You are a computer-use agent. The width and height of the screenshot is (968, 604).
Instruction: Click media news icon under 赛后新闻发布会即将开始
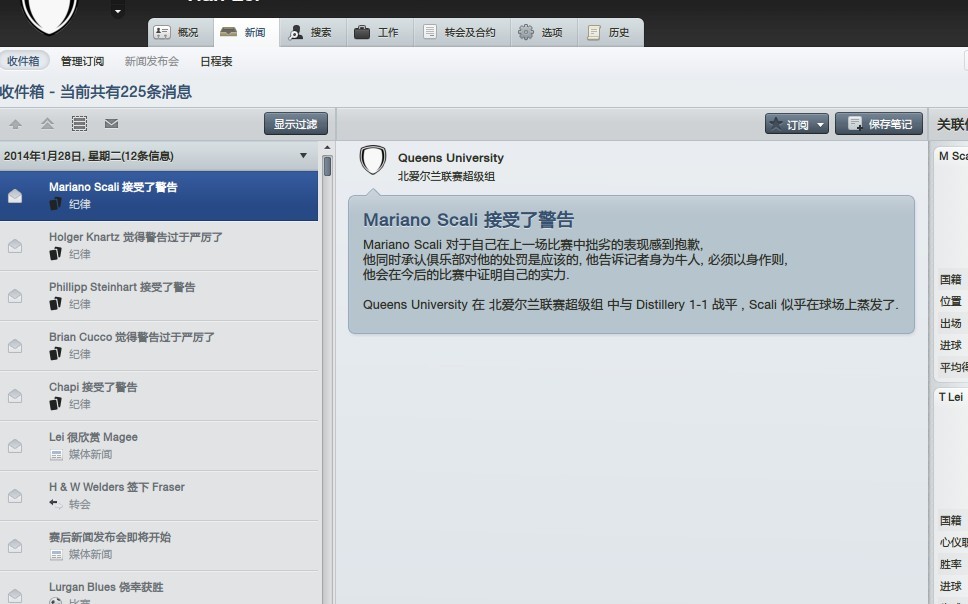pyautogui.click(x=56, y=555)
